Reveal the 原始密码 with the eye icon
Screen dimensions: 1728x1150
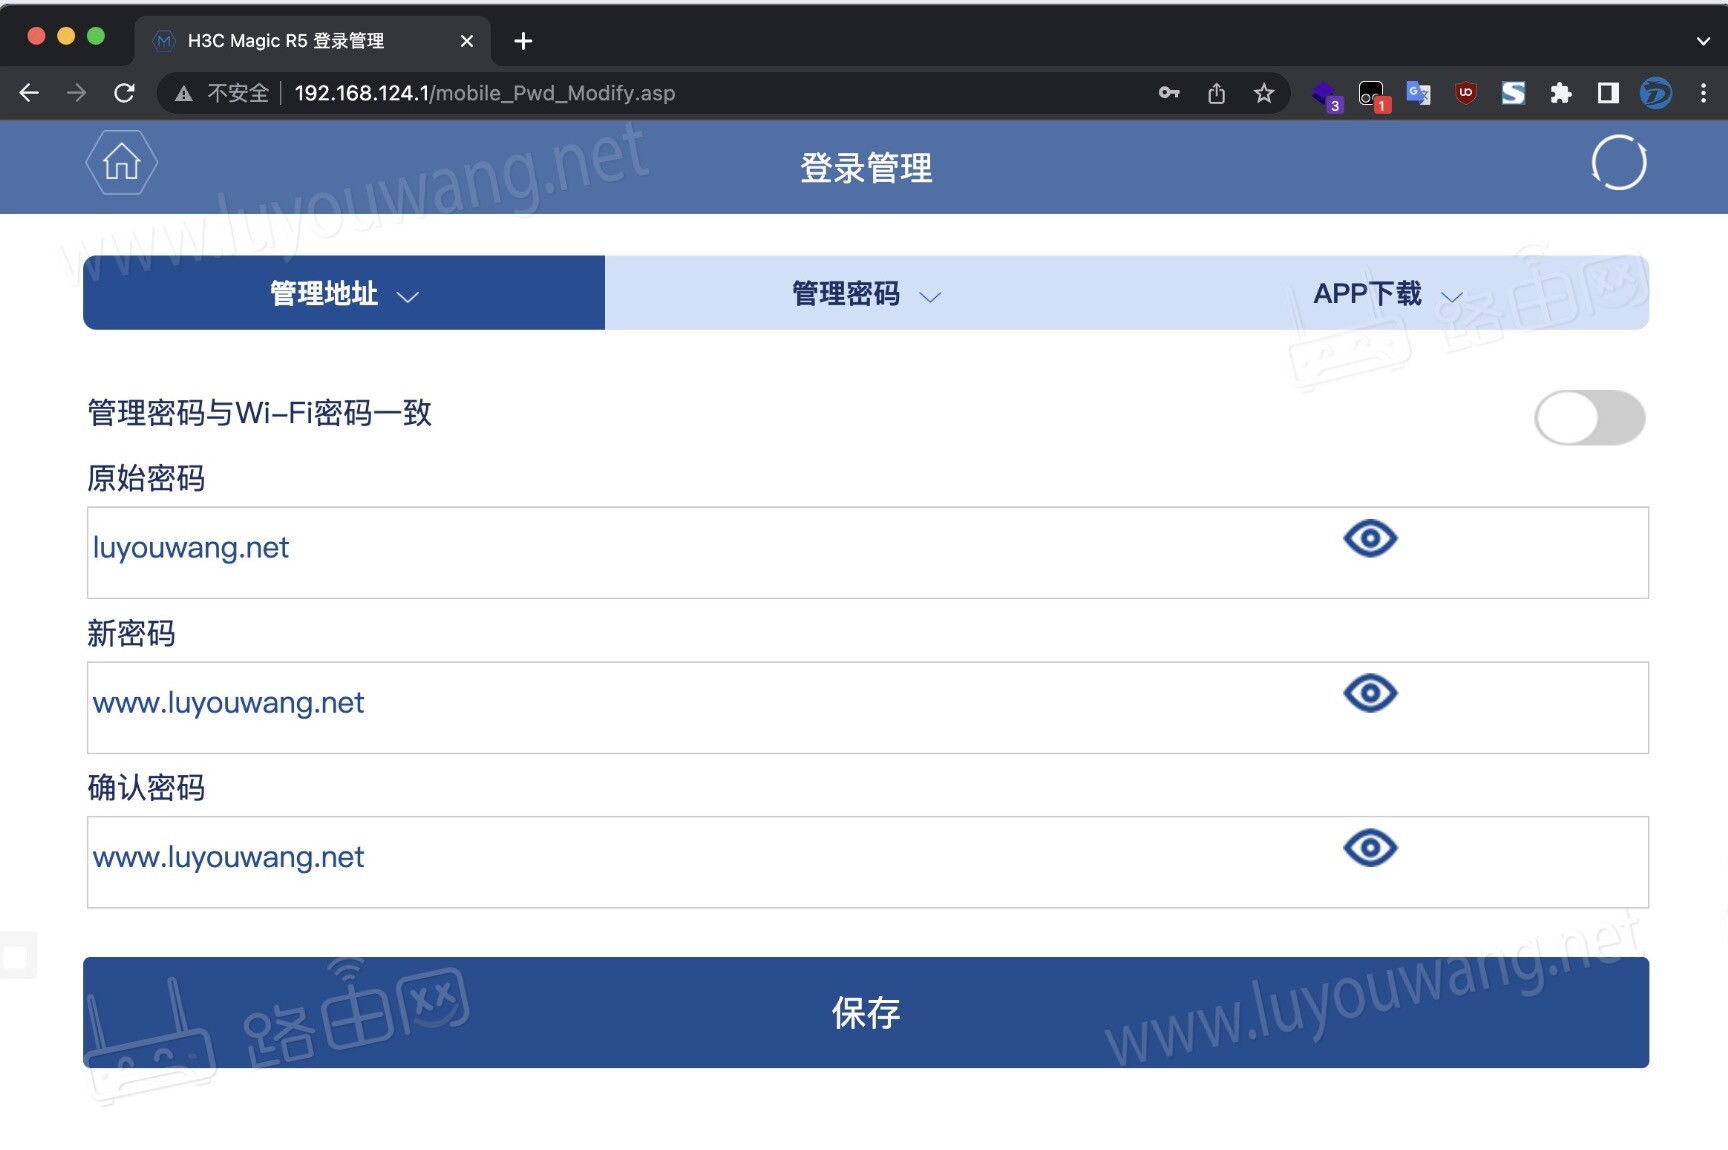(x=1370, y=538)
